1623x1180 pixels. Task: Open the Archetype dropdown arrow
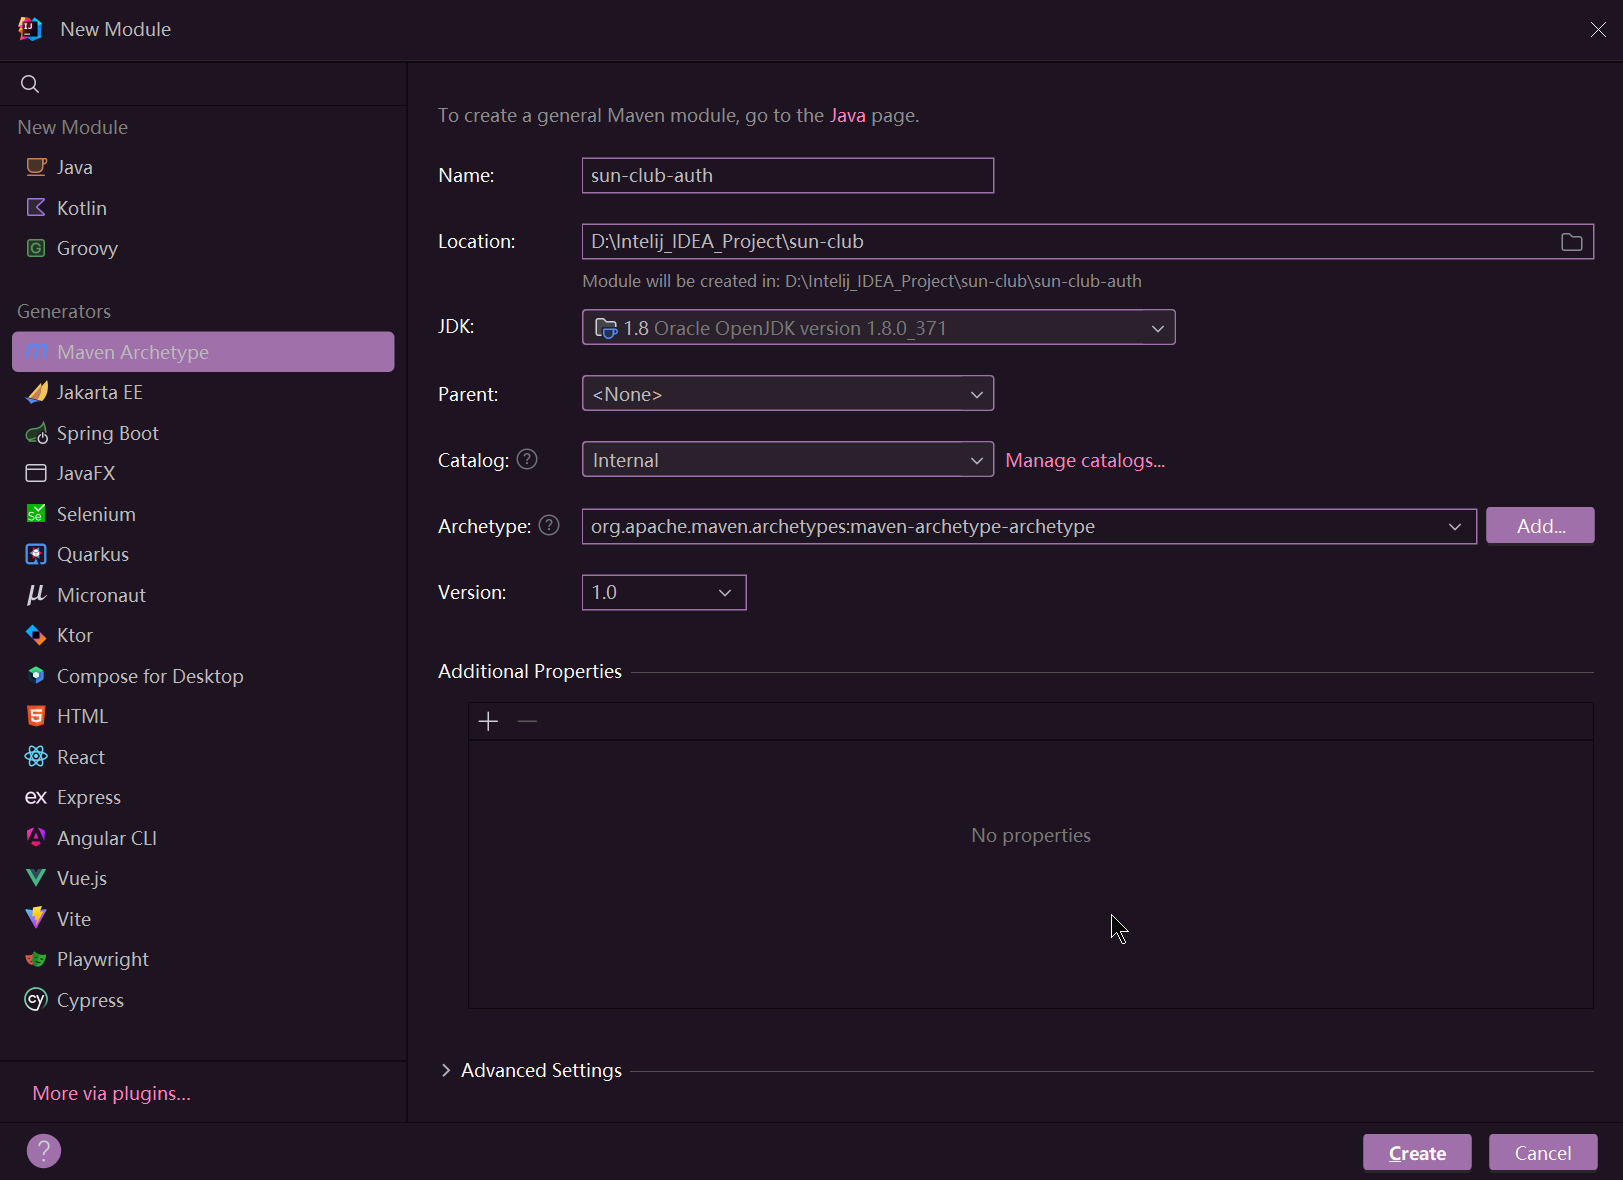1455,526
